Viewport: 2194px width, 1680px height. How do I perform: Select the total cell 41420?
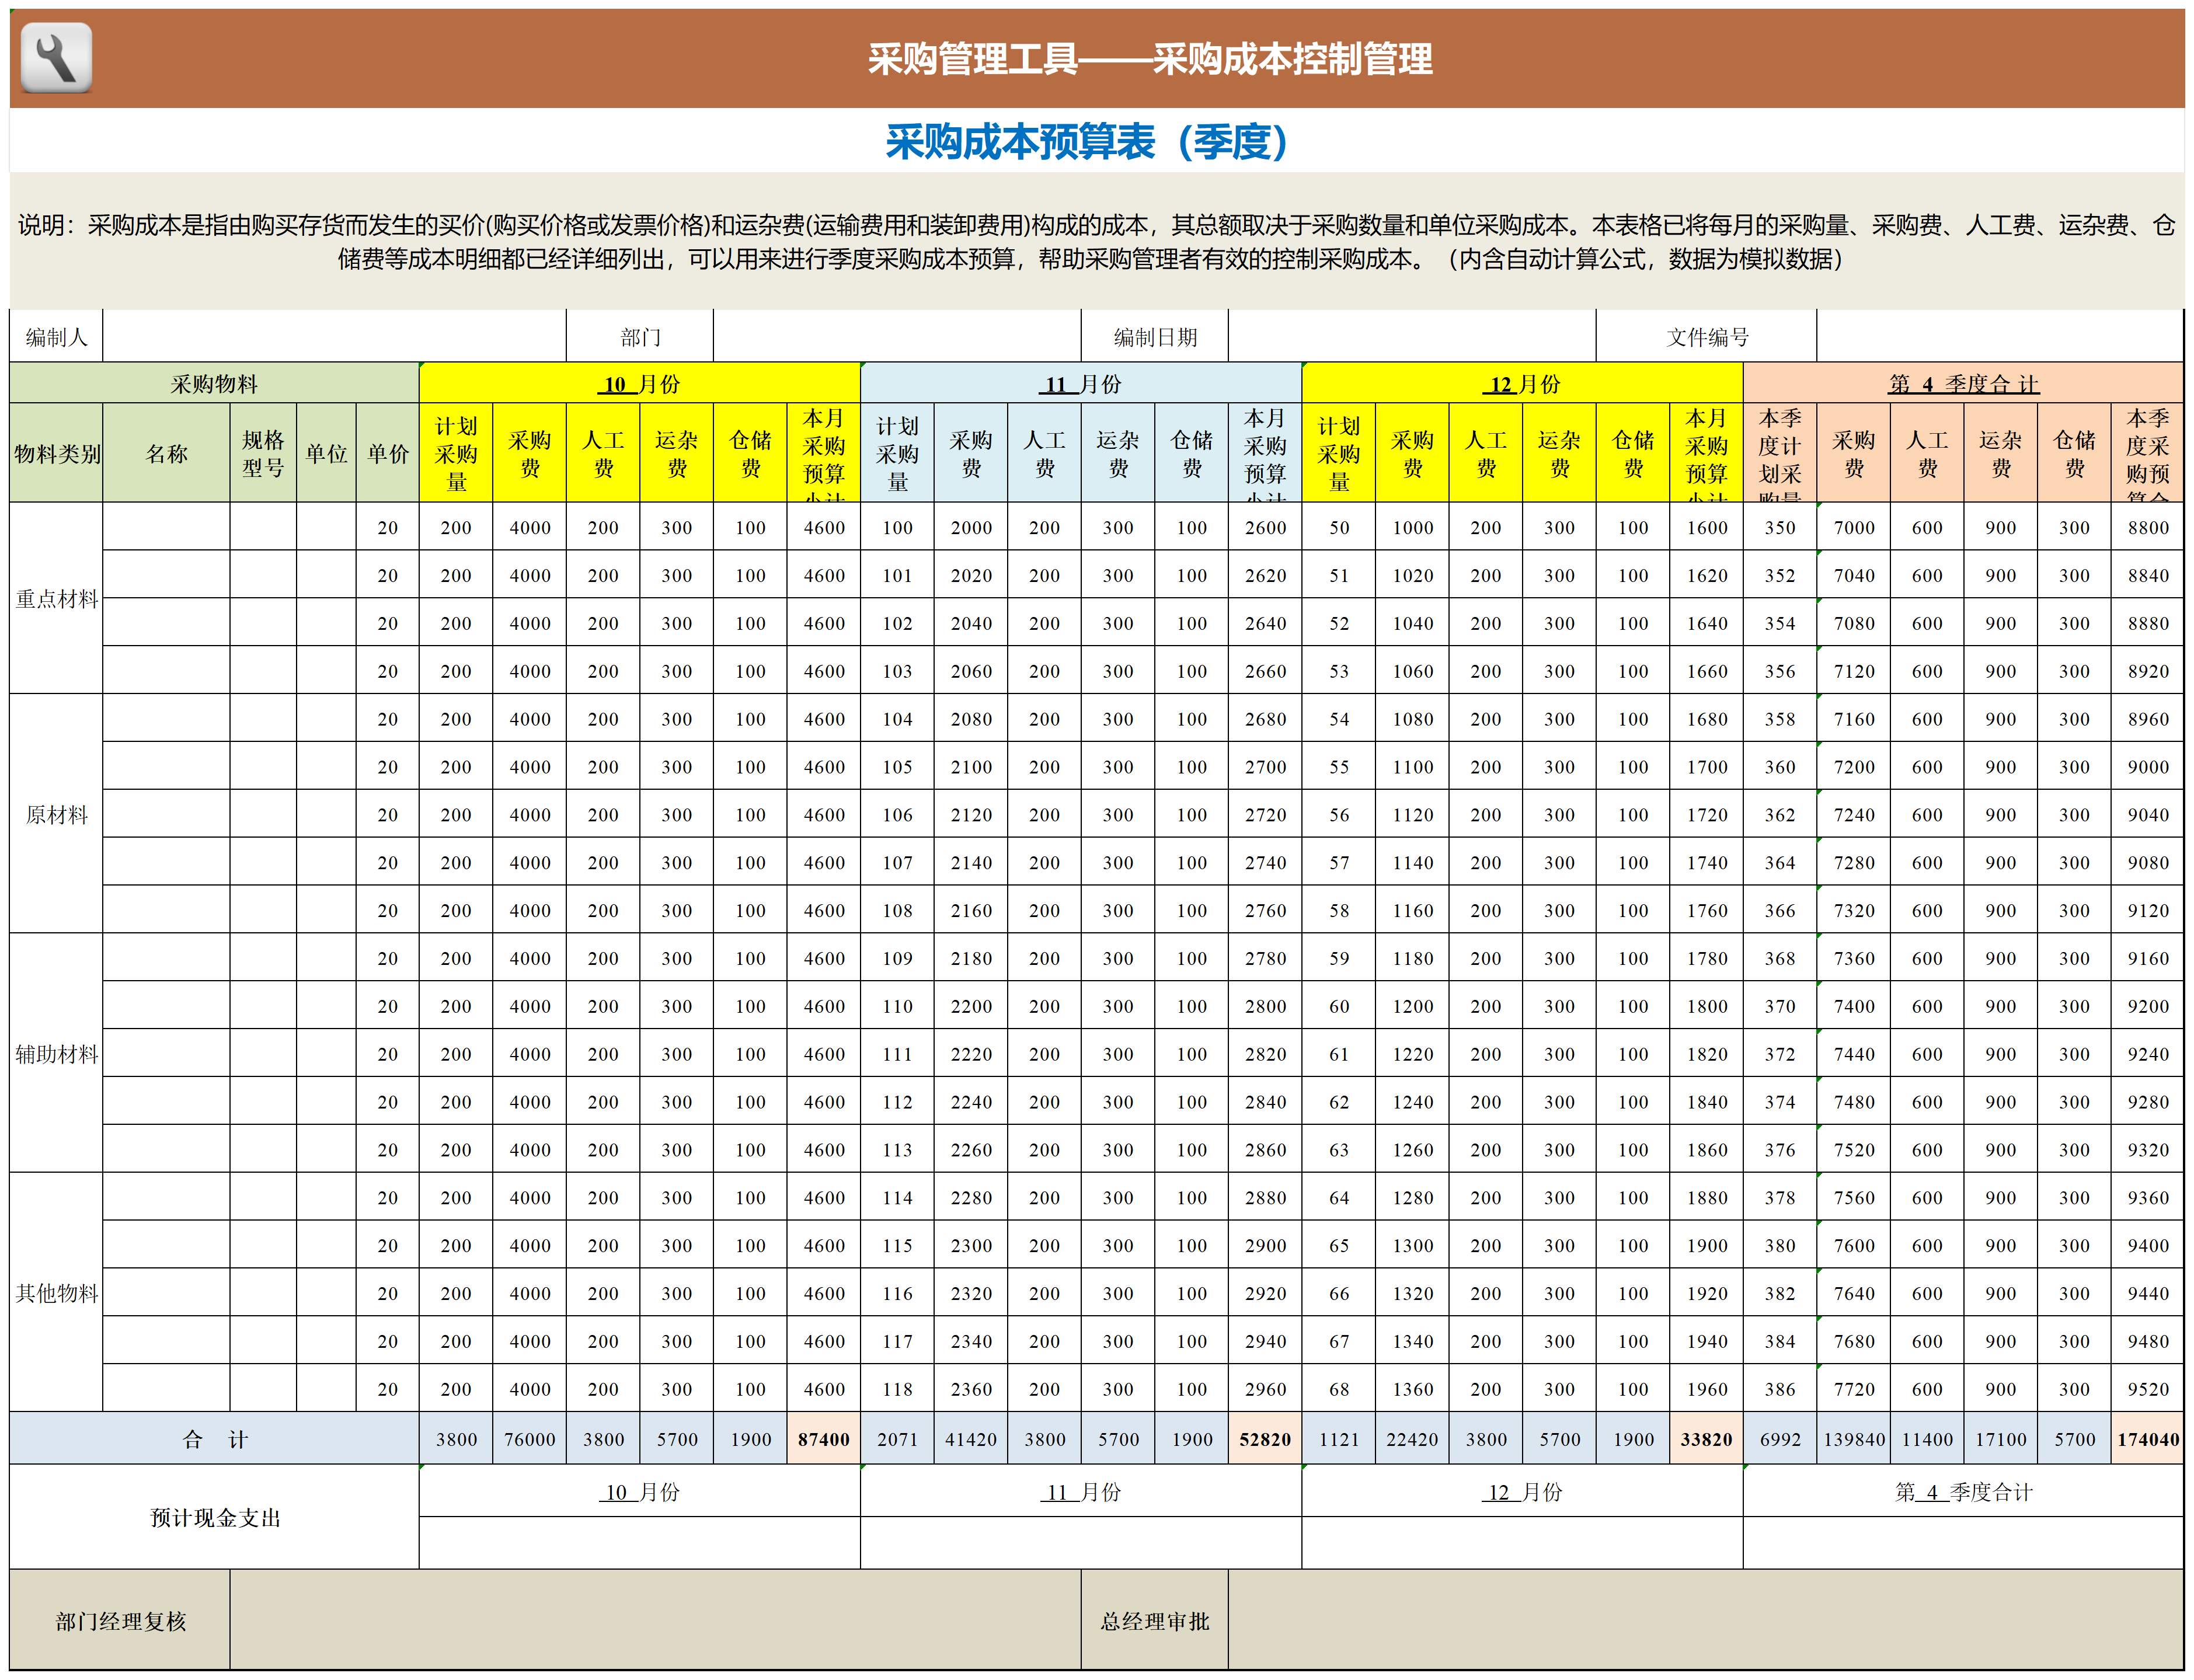pyautogui.click(x=971, y=1438)
